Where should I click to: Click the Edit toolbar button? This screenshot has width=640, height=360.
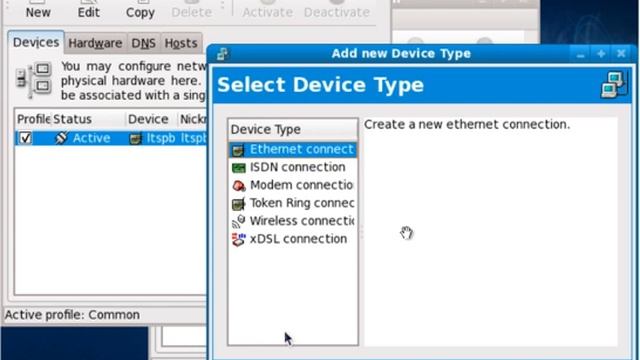[x=89, y=10]
